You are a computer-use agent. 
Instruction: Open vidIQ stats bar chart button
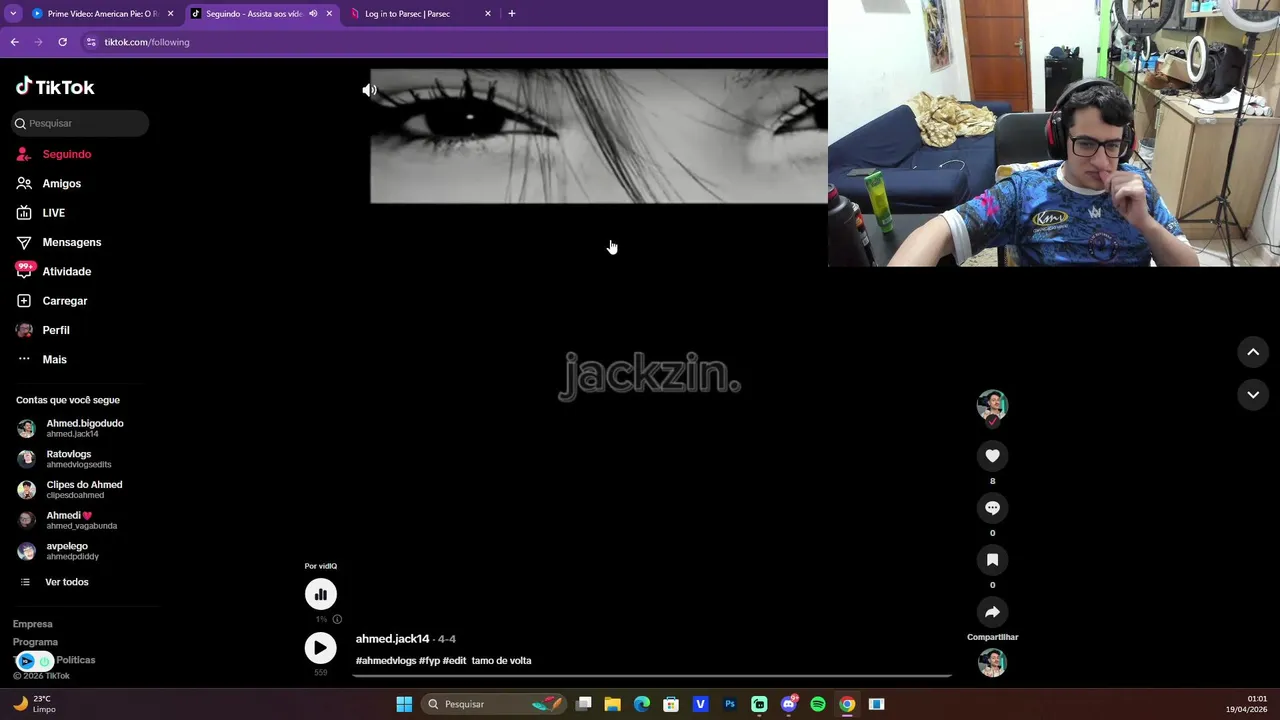tap(321, 595)
